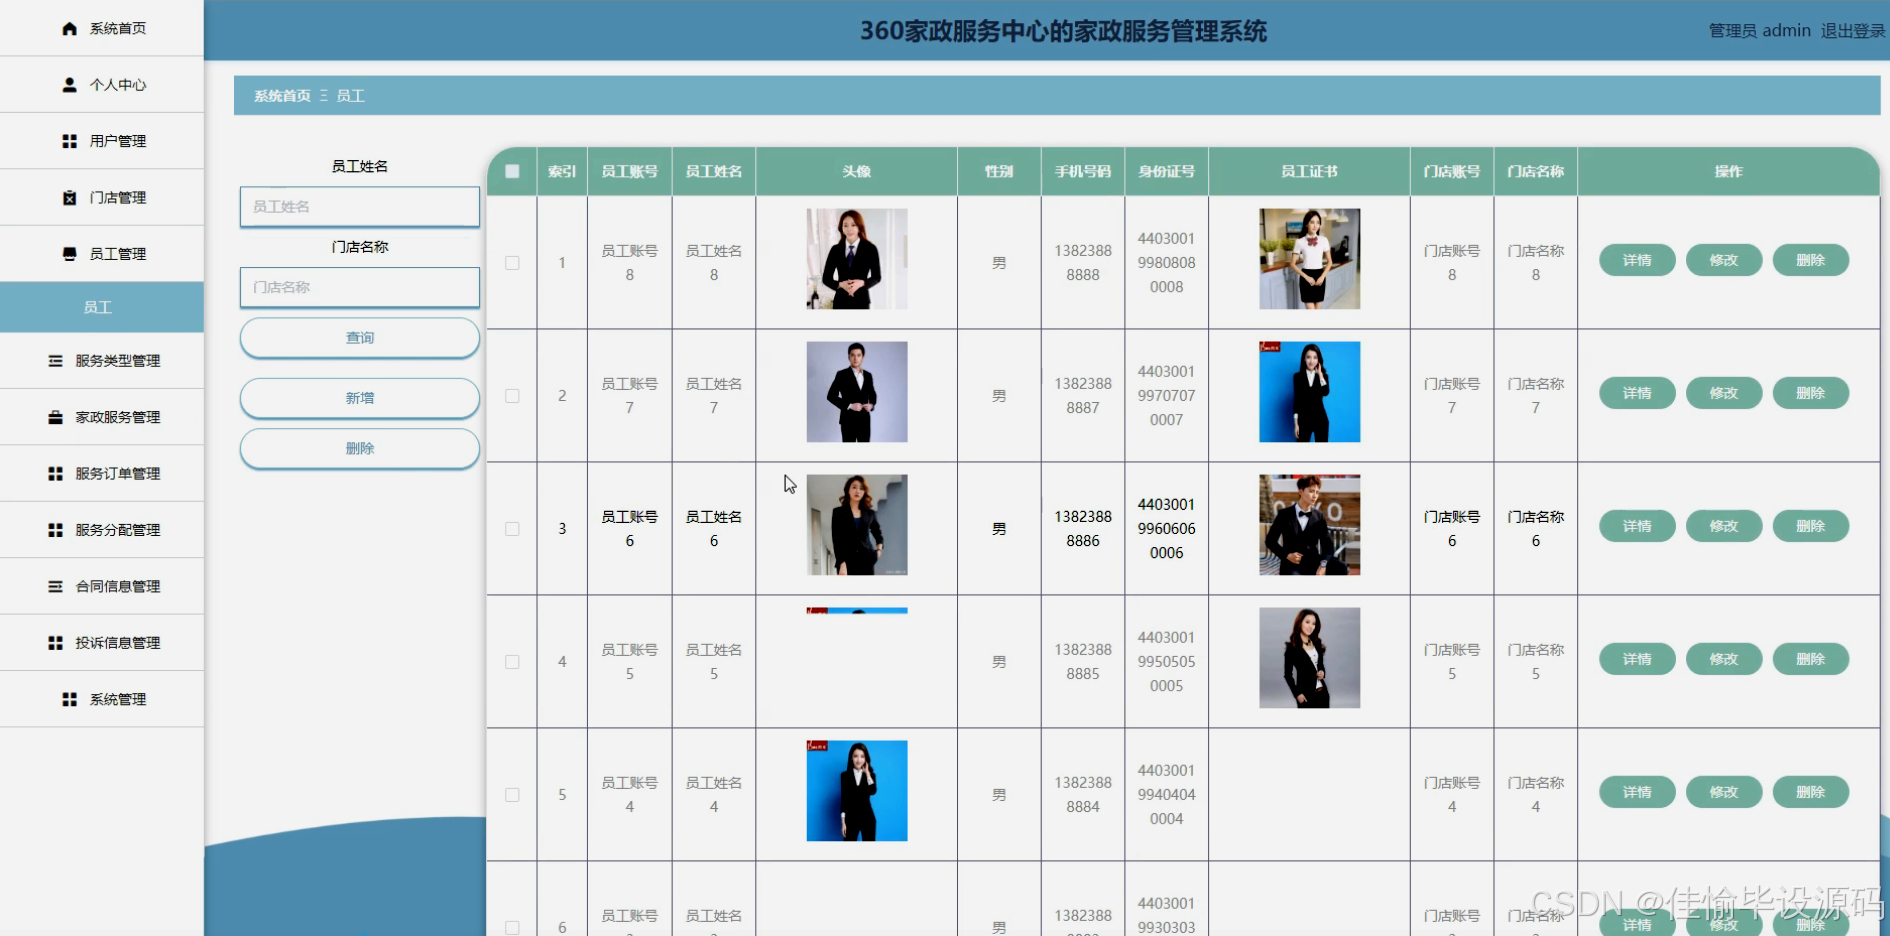Click the list icon beside 服务类型管理
Image resolution: width=1890 pixels, height=936 pixels.
pos(55,361)
